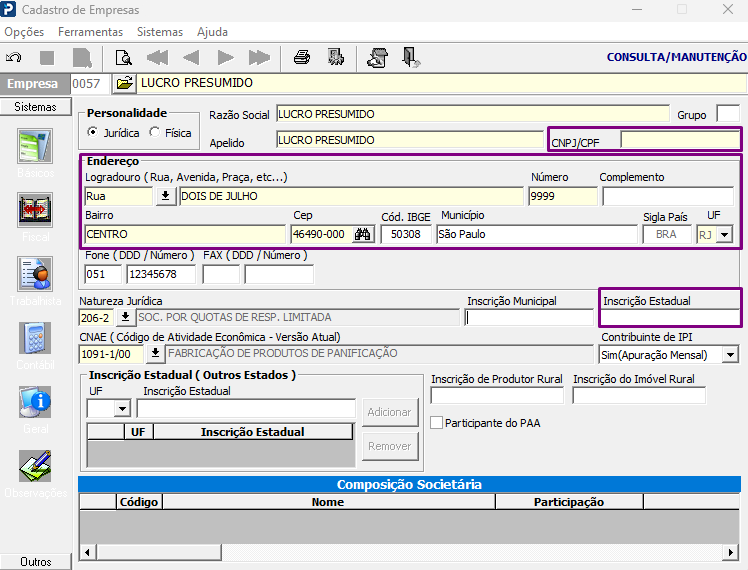Expand the Contribuinte de IPI dropdown
The image size is (748, 570).
pyautogui.click(x=730, y=355)
